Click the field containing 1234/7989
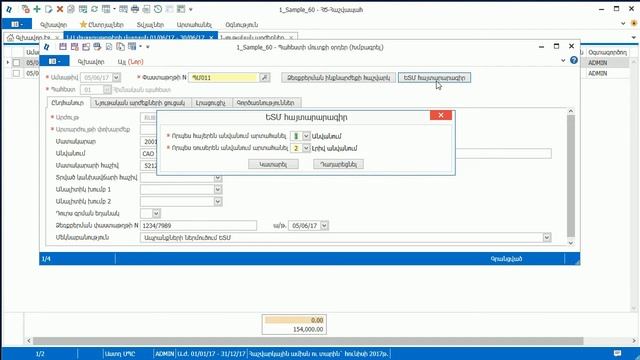The height and width of the screenshot is (360, 640). click(198, 225)
